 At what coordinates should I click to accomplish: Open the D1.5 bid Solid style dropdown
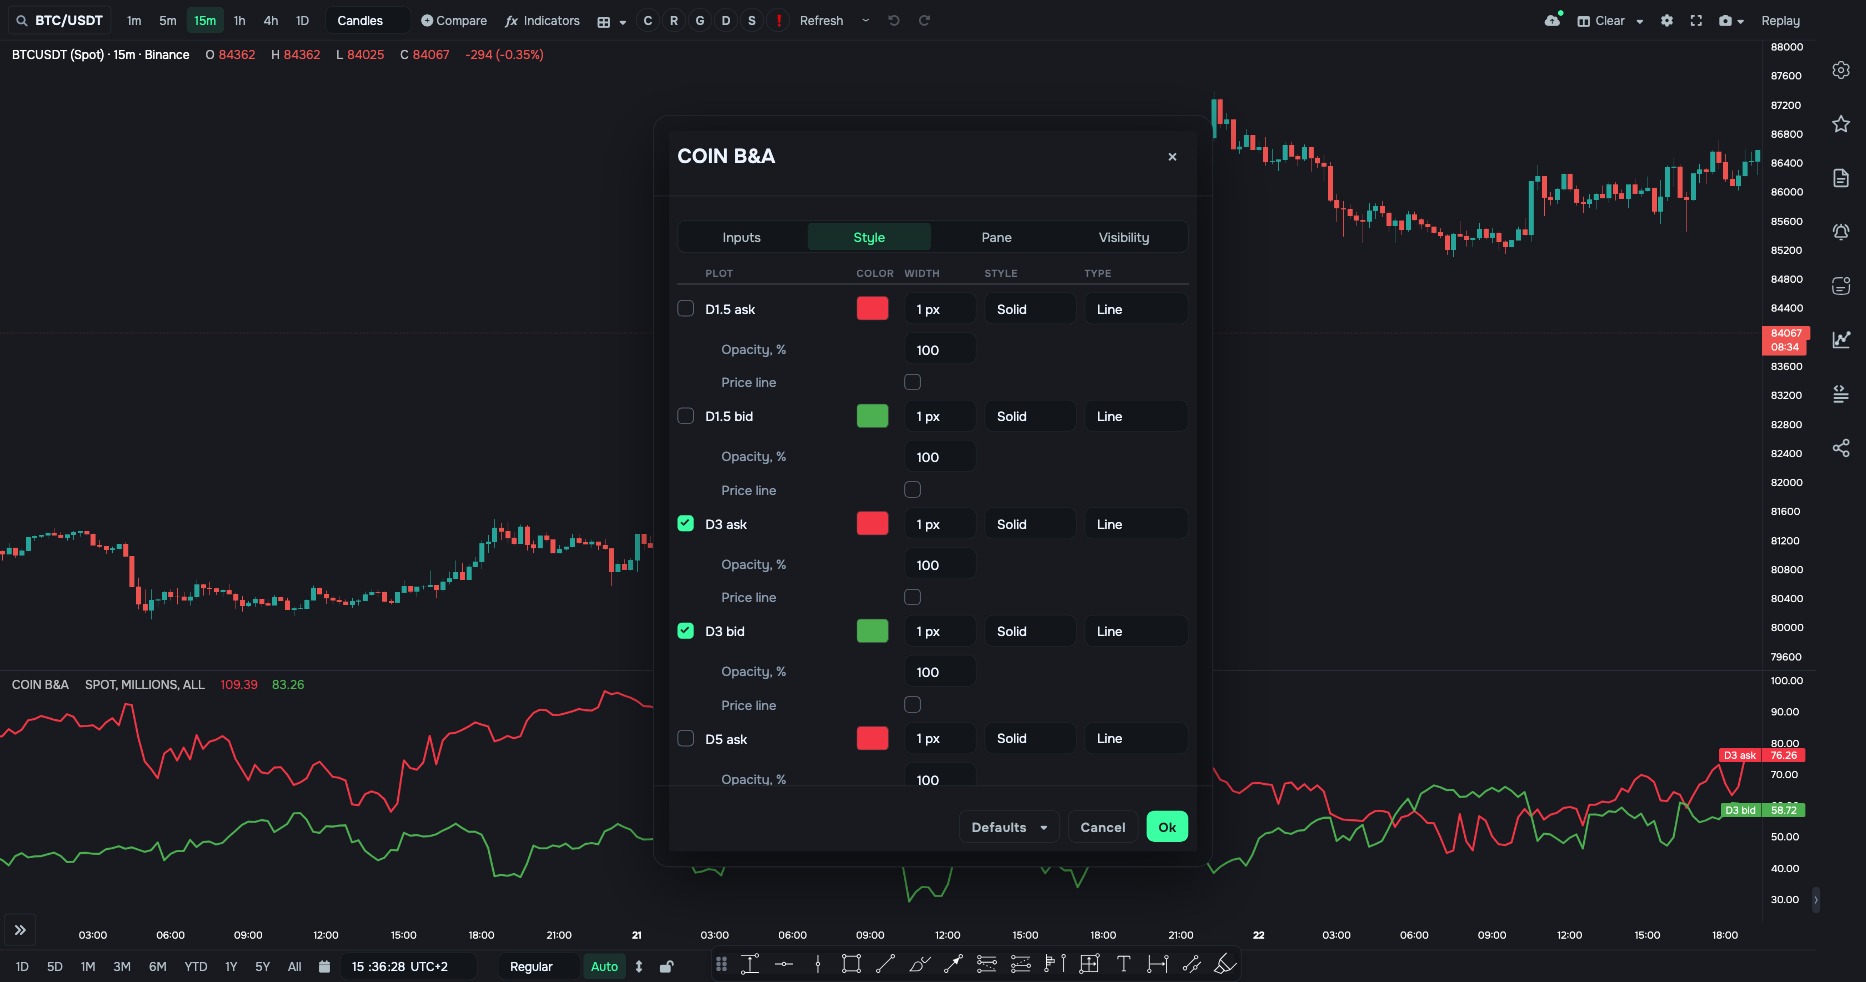[x=1030, y=416]
